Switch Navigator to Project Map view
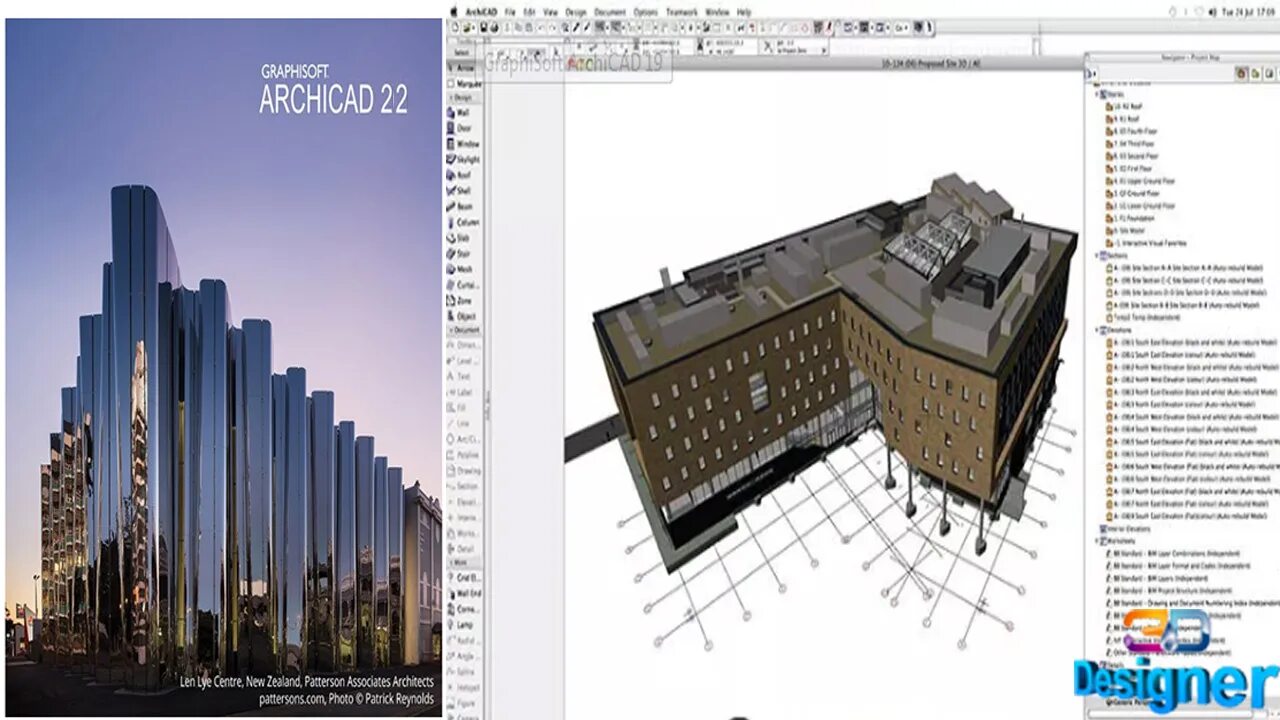 [x=1241, y=73]
